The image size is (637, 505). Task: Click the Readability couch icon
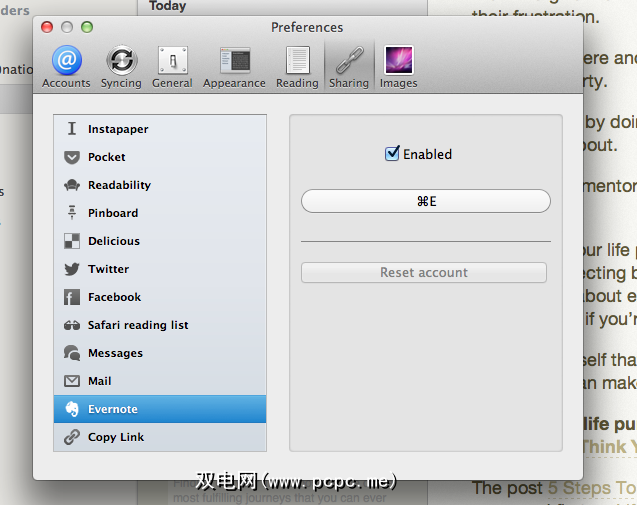click(72, 185)
